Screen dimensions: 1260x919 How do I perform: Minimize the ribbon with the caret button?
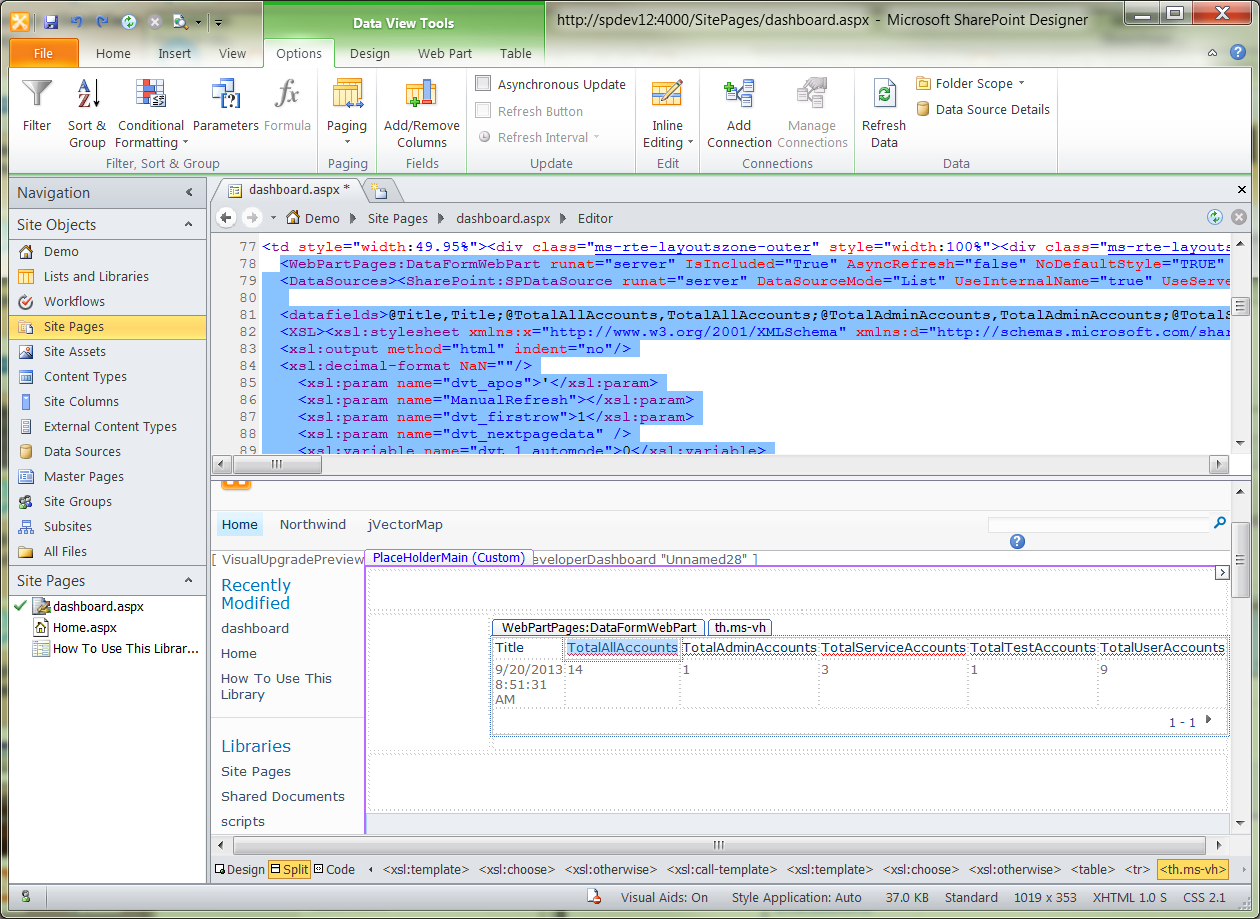point(1213,53)
